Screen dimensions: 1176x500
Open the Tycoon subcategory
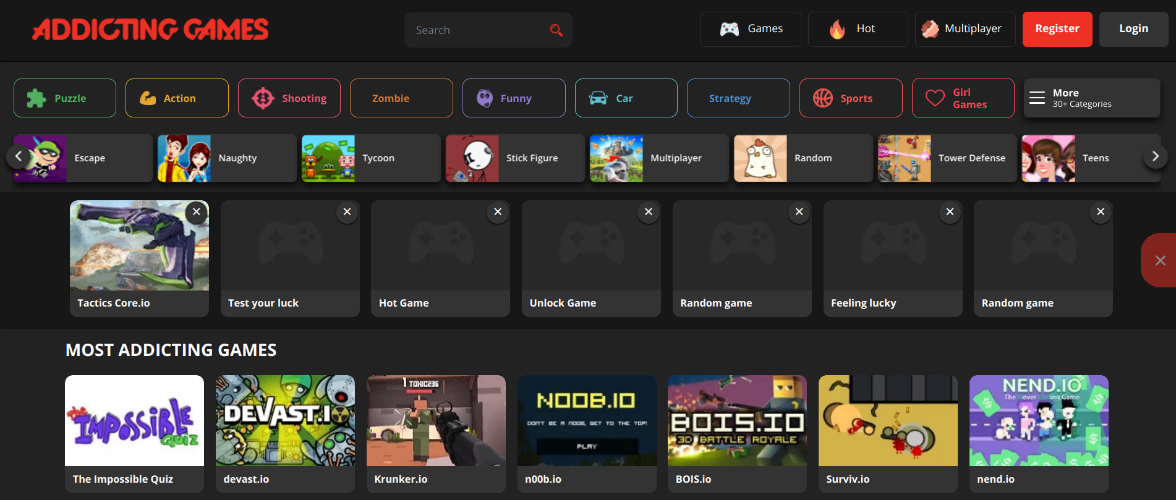click(x=371, y=158)
